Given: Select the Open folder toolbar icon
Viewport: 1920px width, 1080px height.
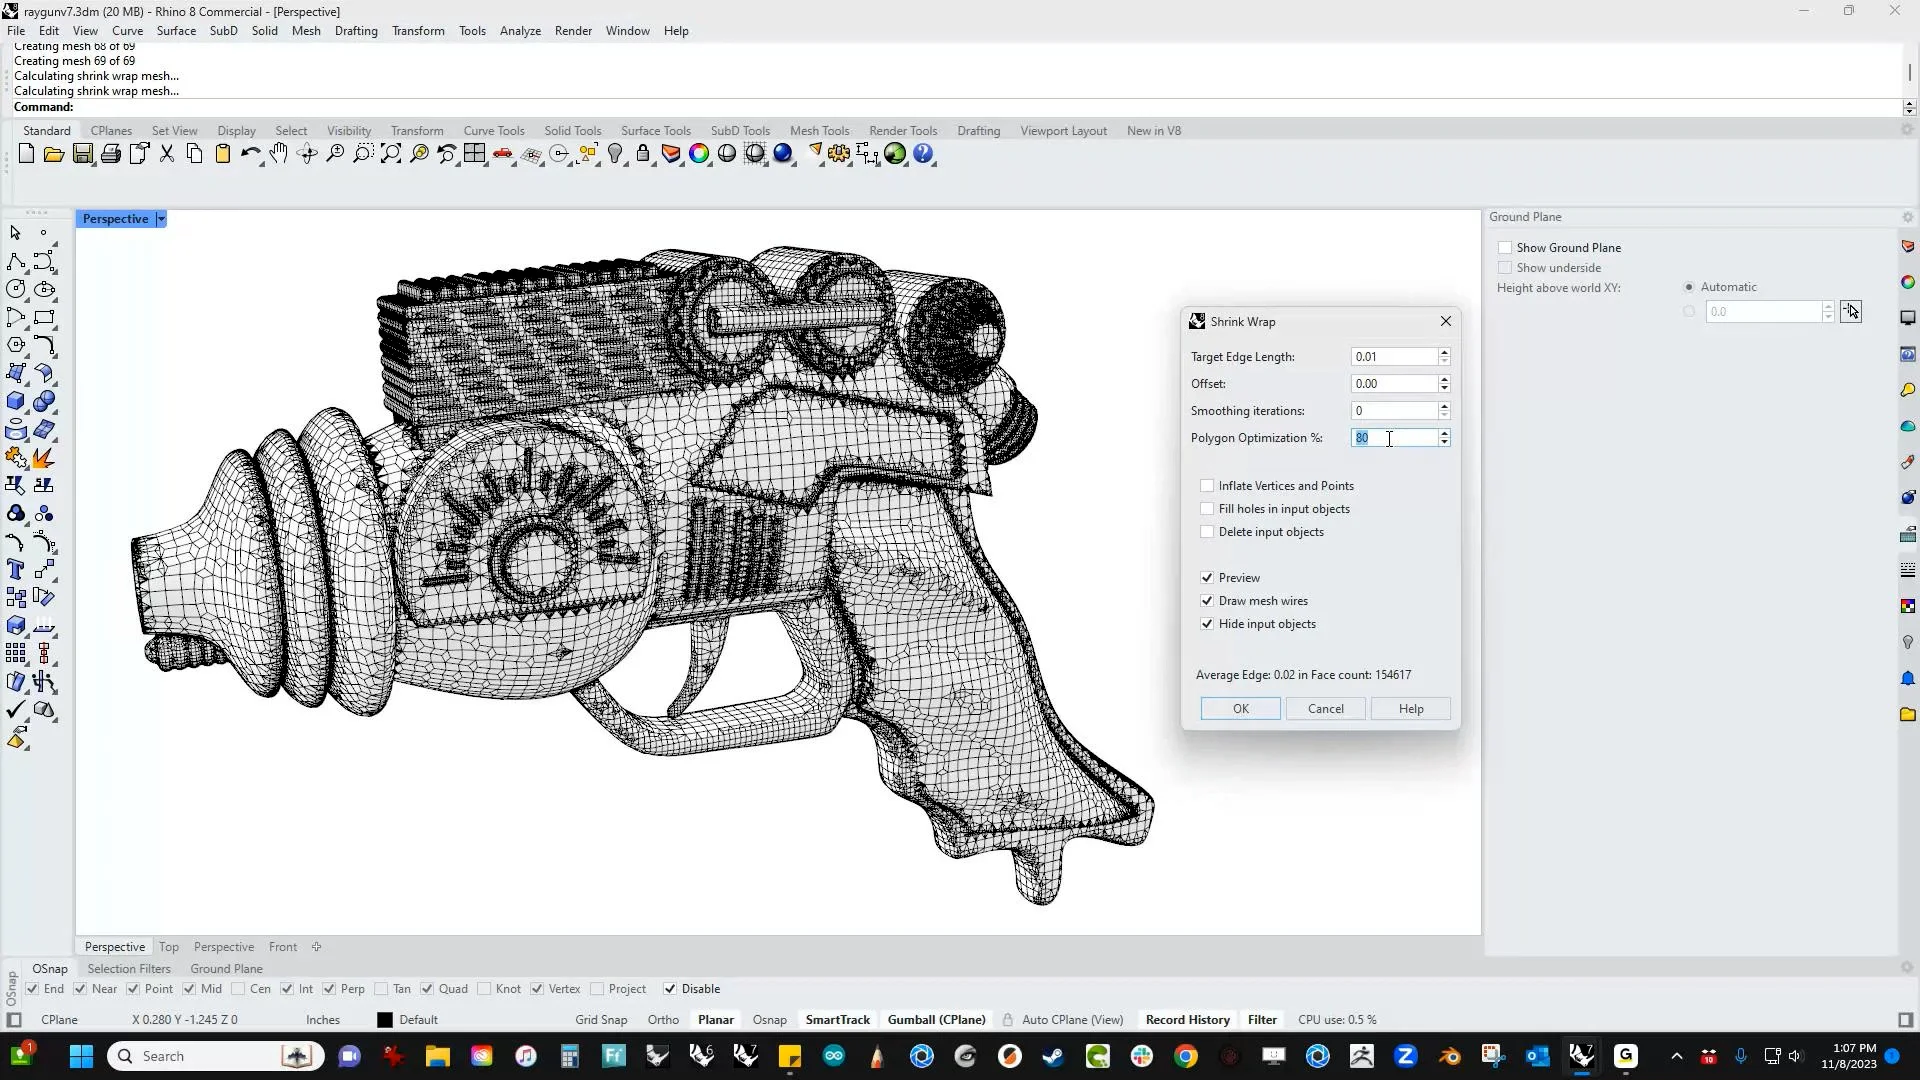Looking at the screenshot, I should tap(54, 154).
